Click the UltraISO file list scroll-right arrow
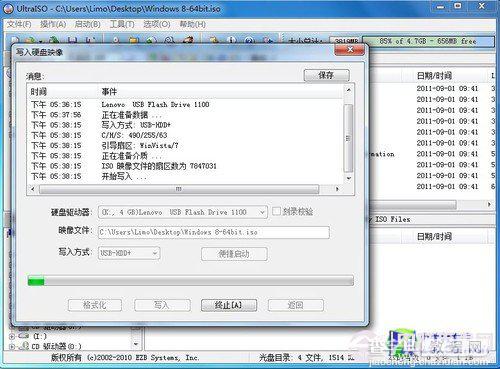The image size is (500, 369). point(489,204)
